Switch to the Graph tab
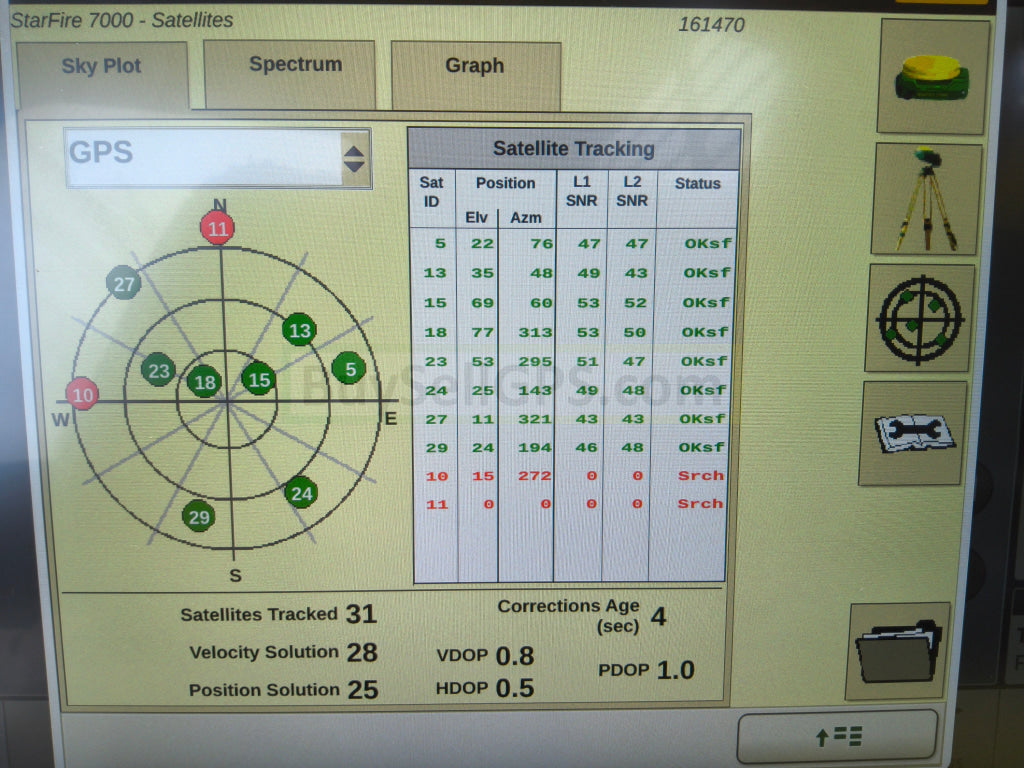The image size is (1024, 768). [x=475, y=74]
